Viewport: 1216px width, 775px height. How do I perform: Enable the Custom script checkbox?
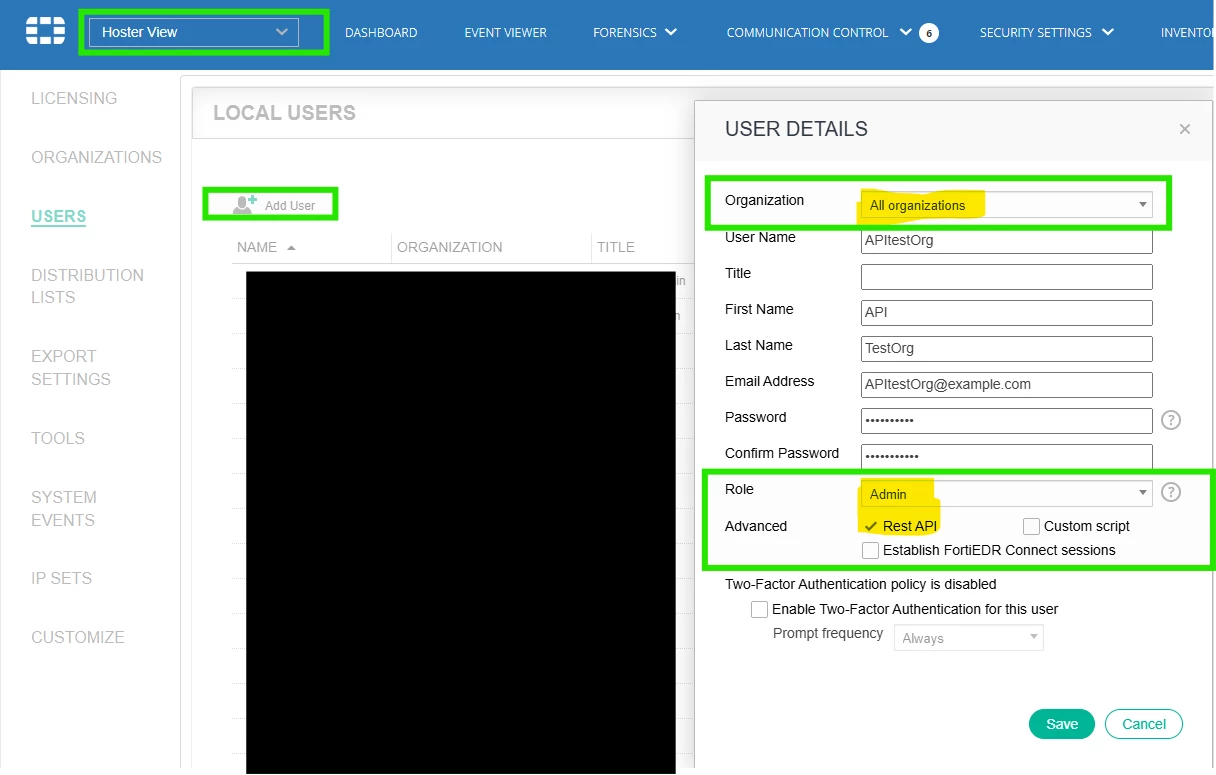point(1031,526)
